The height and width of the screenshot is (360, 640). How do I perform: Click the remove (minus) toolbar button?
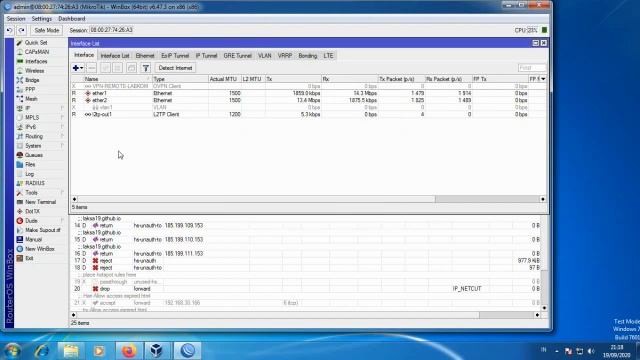click(x=92, y=68)
